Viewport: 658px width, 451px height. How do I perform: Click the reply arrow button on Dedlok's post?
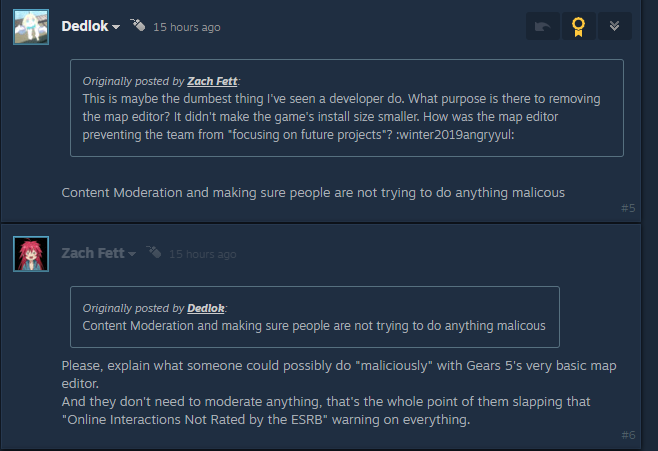543,27
